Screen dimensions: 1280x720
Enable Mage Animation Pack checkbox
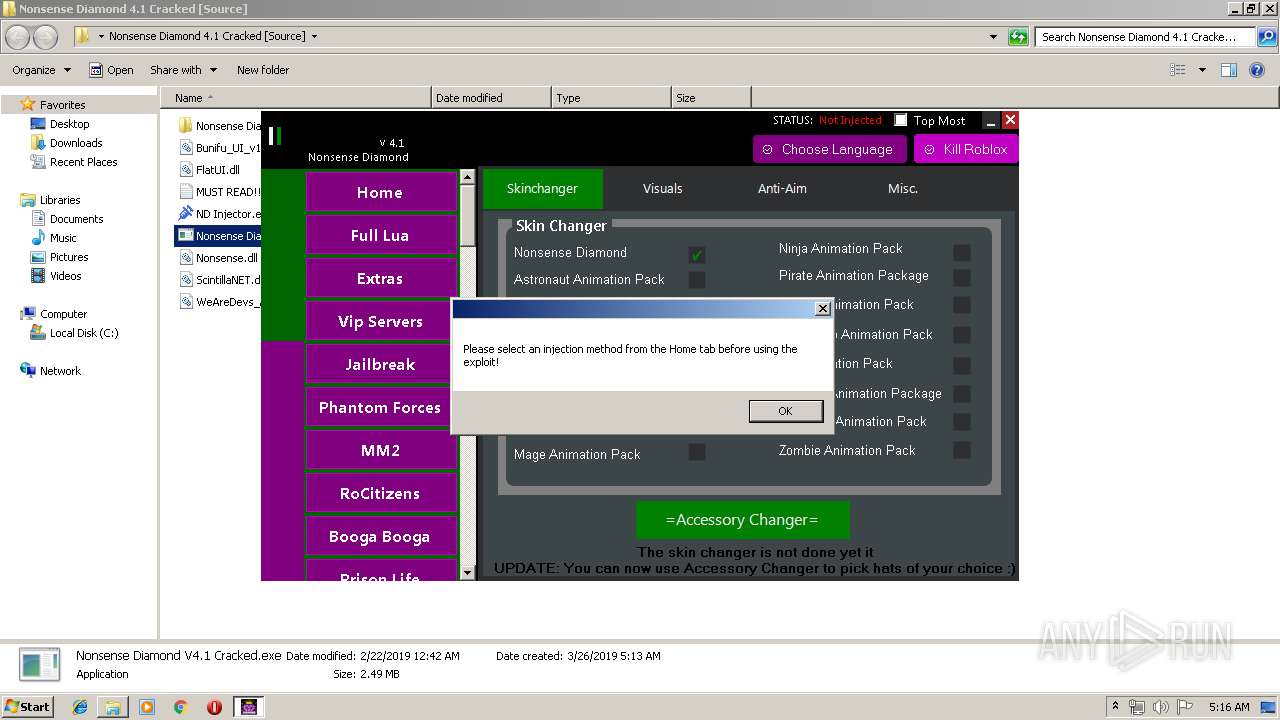point(697,452)
